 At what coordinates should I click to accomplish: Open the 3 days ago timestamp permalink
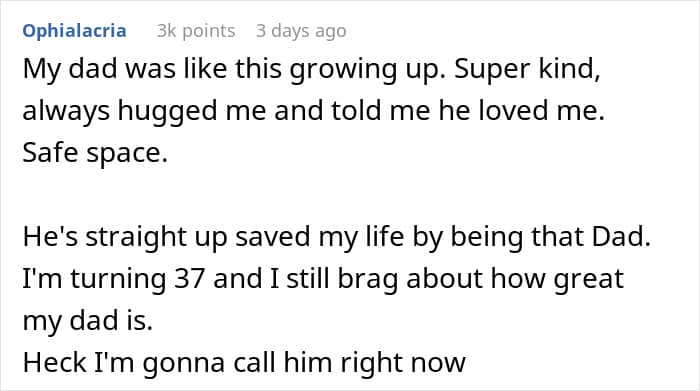[301, 31]
